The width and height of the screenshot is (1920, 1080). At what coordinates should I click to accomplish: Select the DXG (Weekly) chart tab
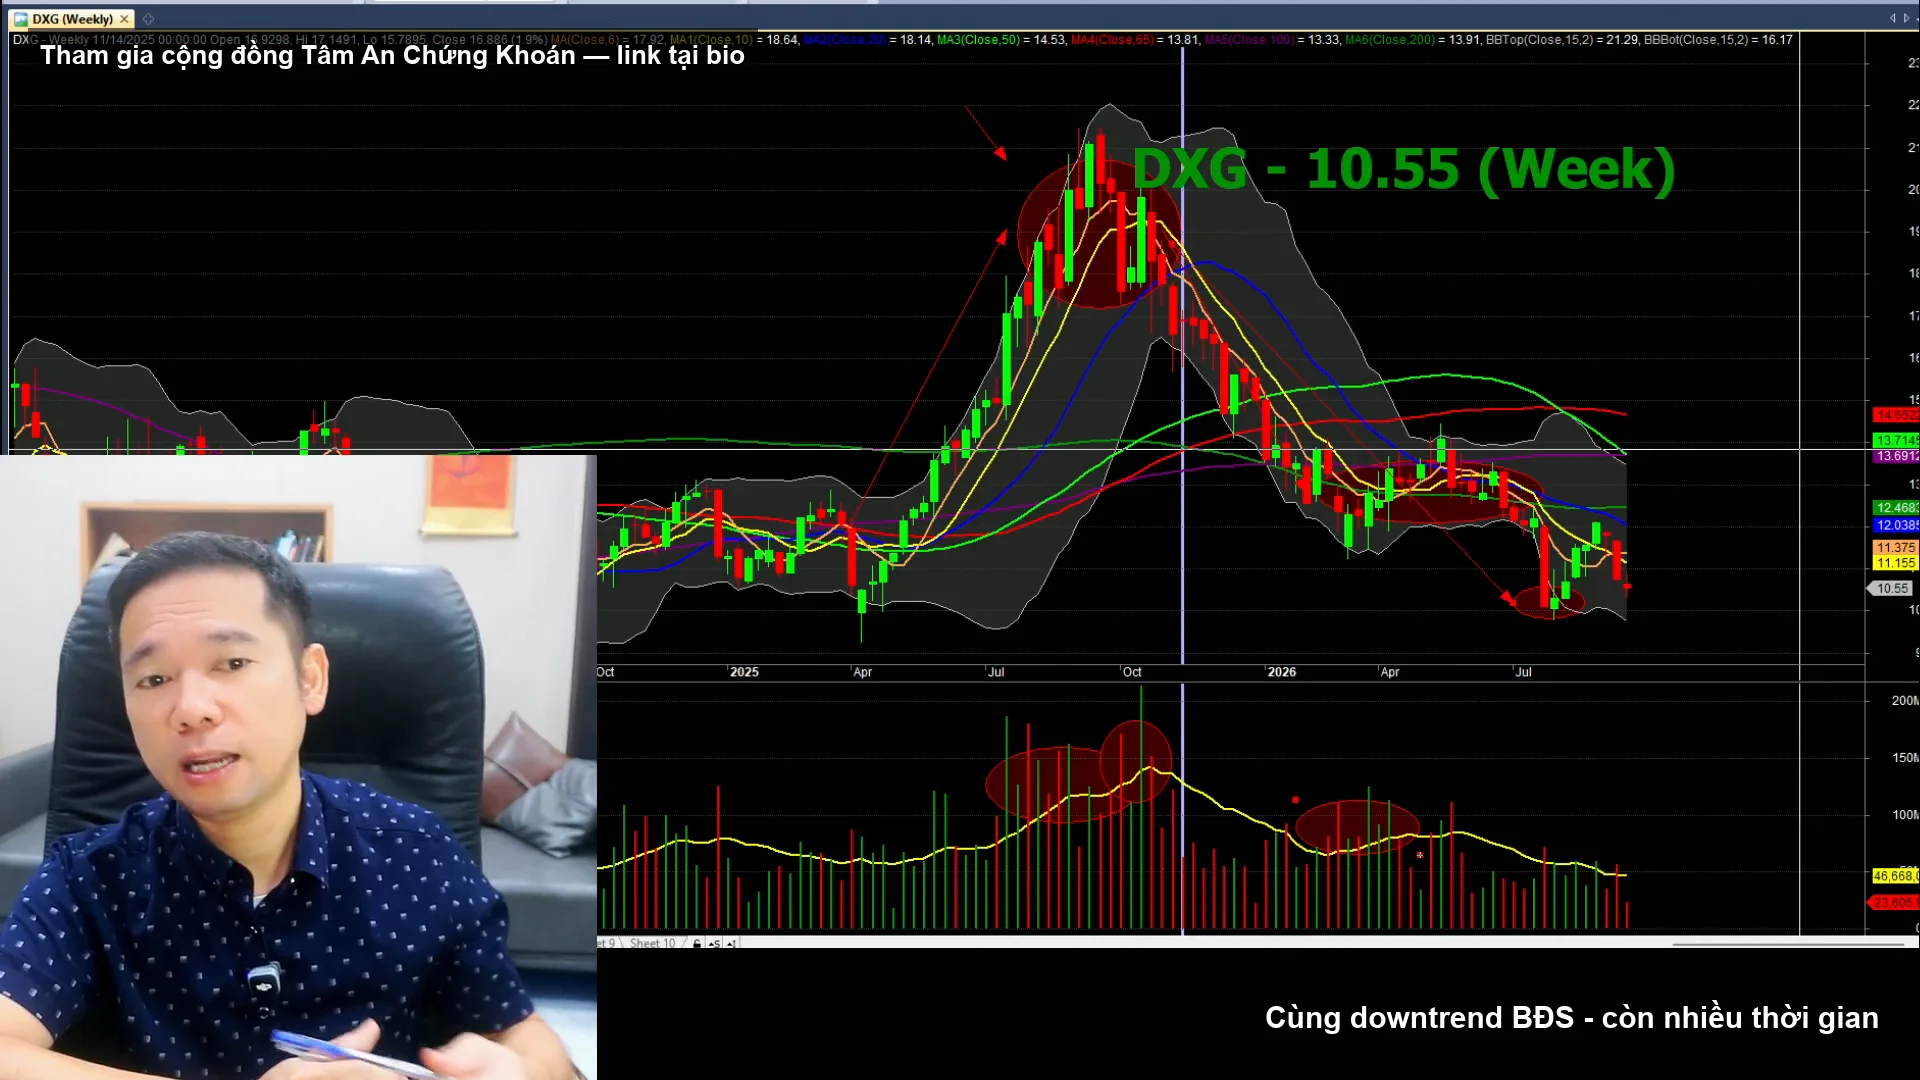(71, 19)
